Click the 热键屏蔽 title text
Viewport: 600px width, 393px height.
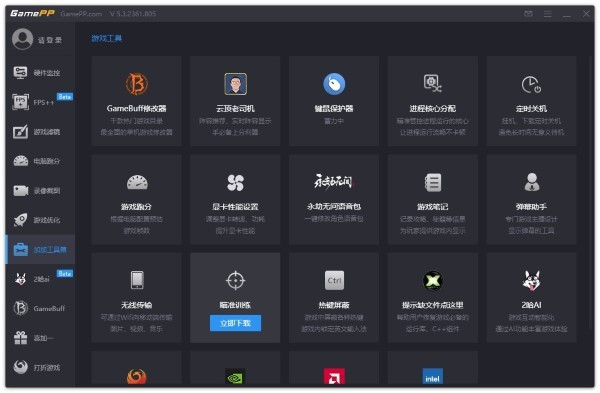(334, 305)
